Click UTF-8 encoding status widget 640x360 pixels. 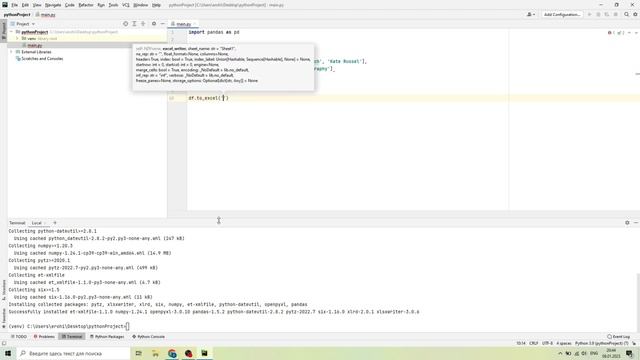547,344
